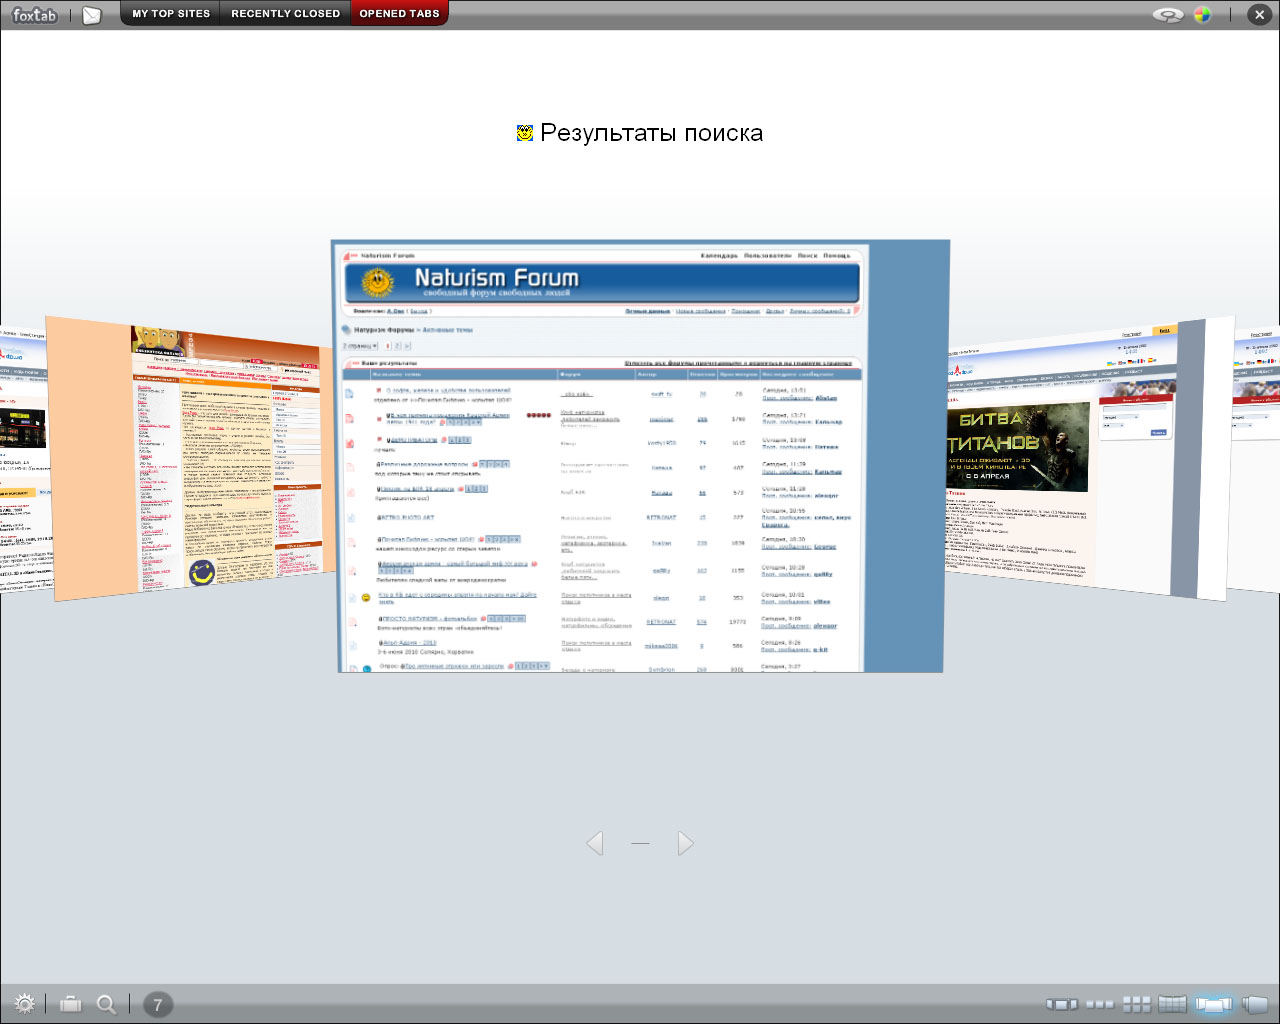Select the wall layout view icon
1280x1024 pixels.
[x=1172, y=1004]
